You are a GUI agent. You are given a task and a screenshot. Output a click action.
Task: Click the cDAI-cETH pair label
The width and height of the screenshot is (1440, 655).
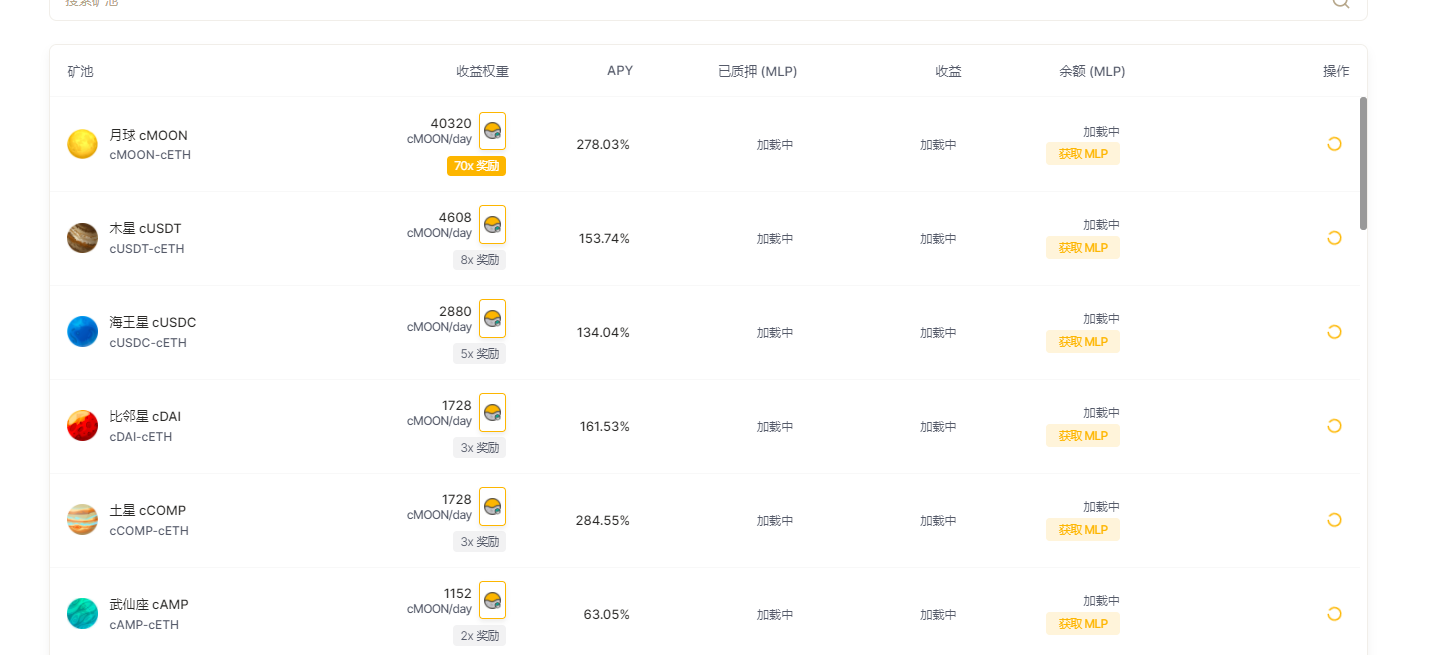[141, 437]
